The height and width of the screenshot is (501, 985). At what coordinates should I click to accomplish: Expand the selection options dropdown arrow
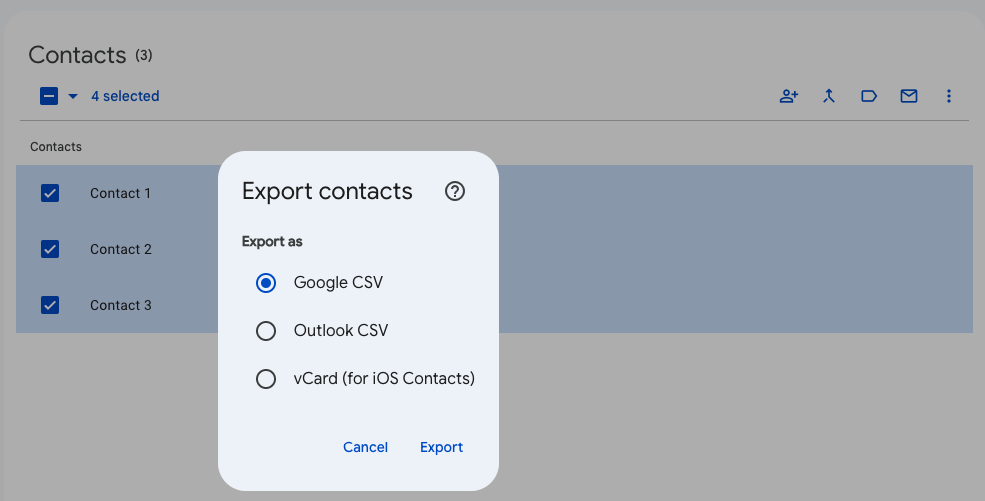(x=73, y=97)
